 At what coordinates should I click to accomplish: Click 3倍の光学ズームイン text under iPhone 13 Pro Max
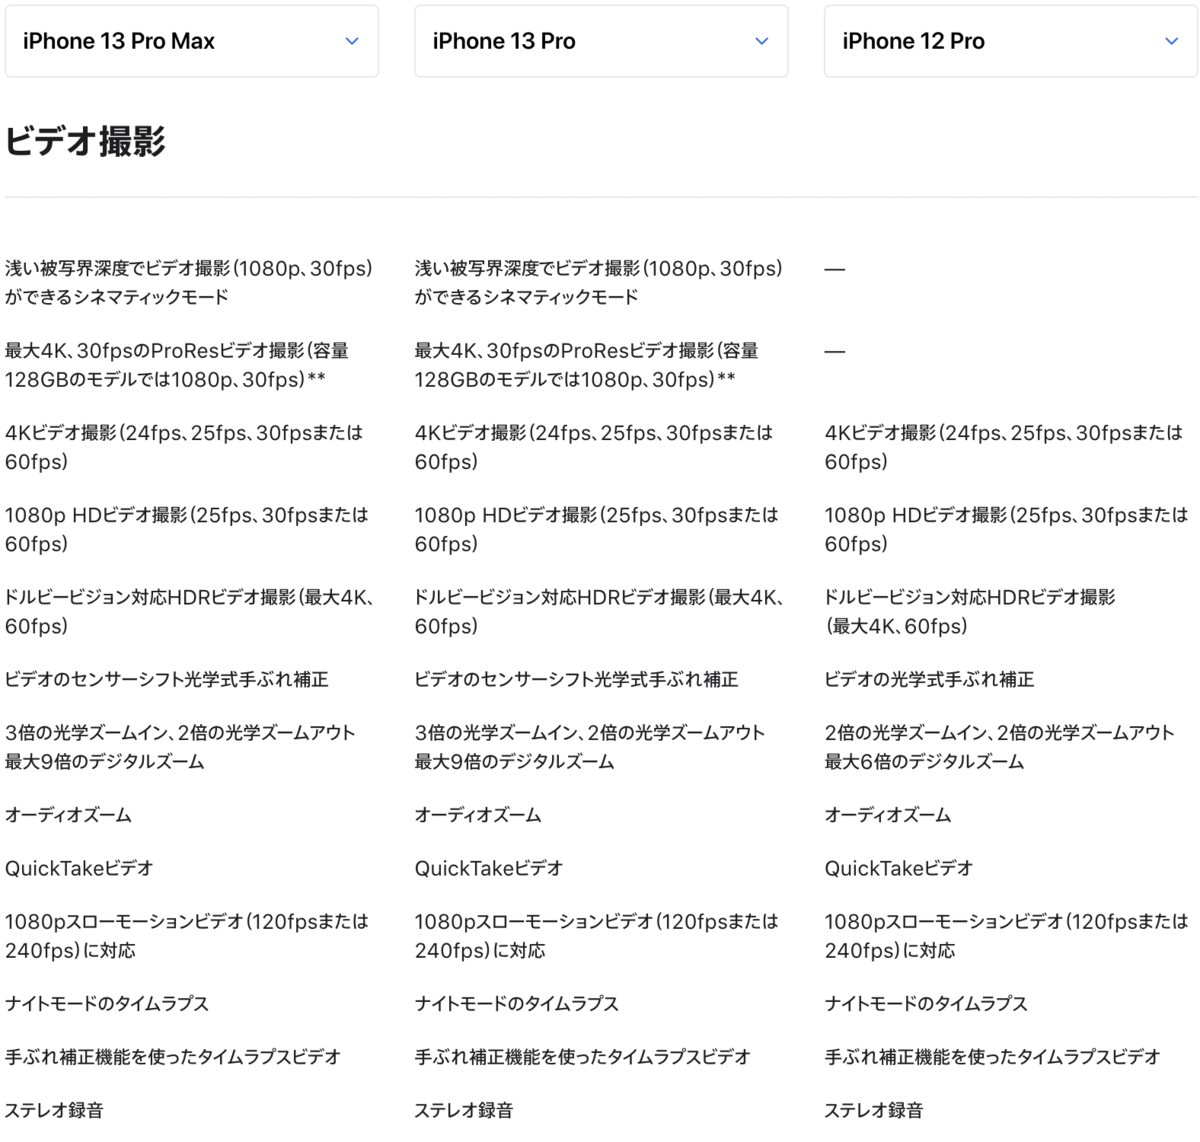[x=181, y=747]
